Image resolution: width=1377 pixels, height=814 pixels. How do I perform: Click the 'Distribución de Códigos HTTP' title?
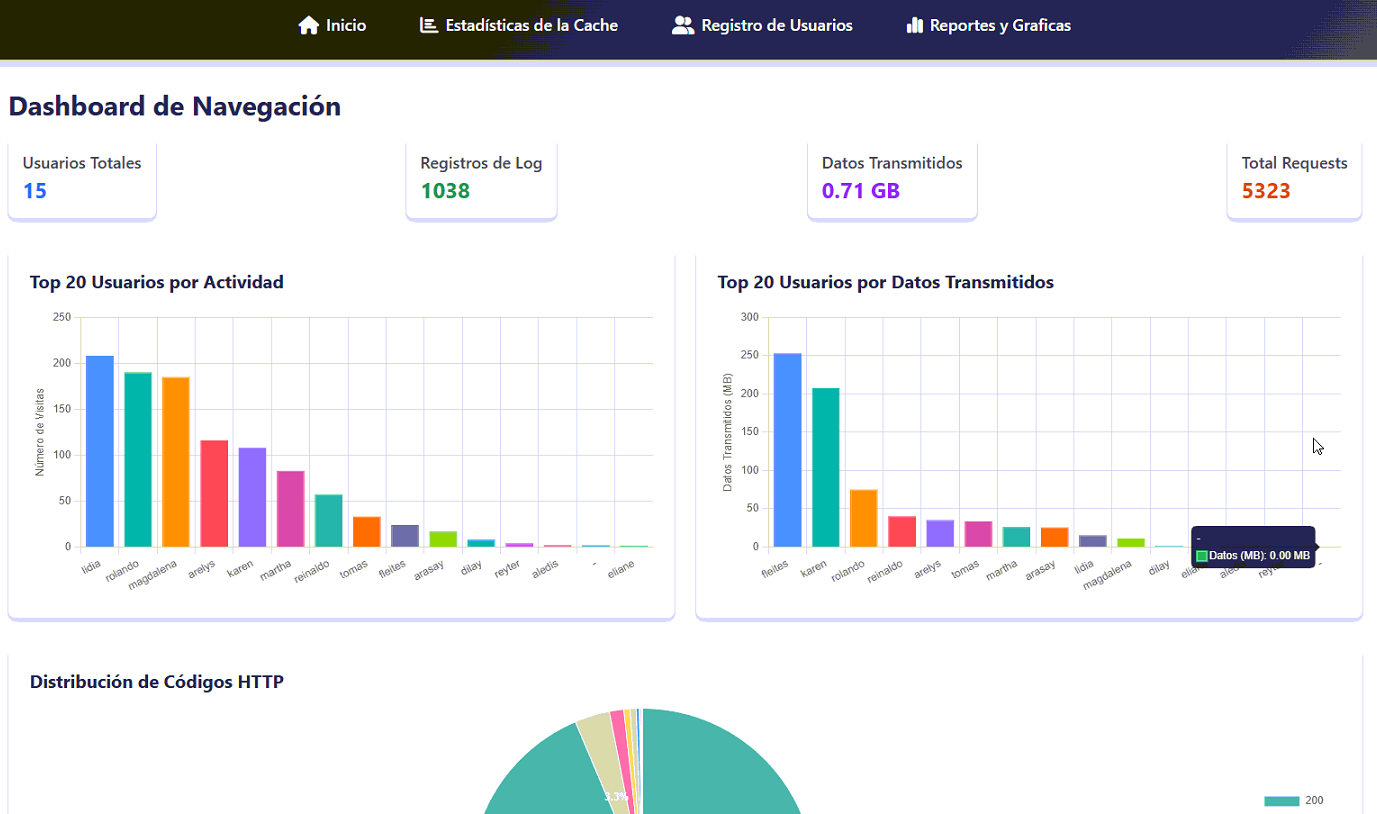[157, 682]
